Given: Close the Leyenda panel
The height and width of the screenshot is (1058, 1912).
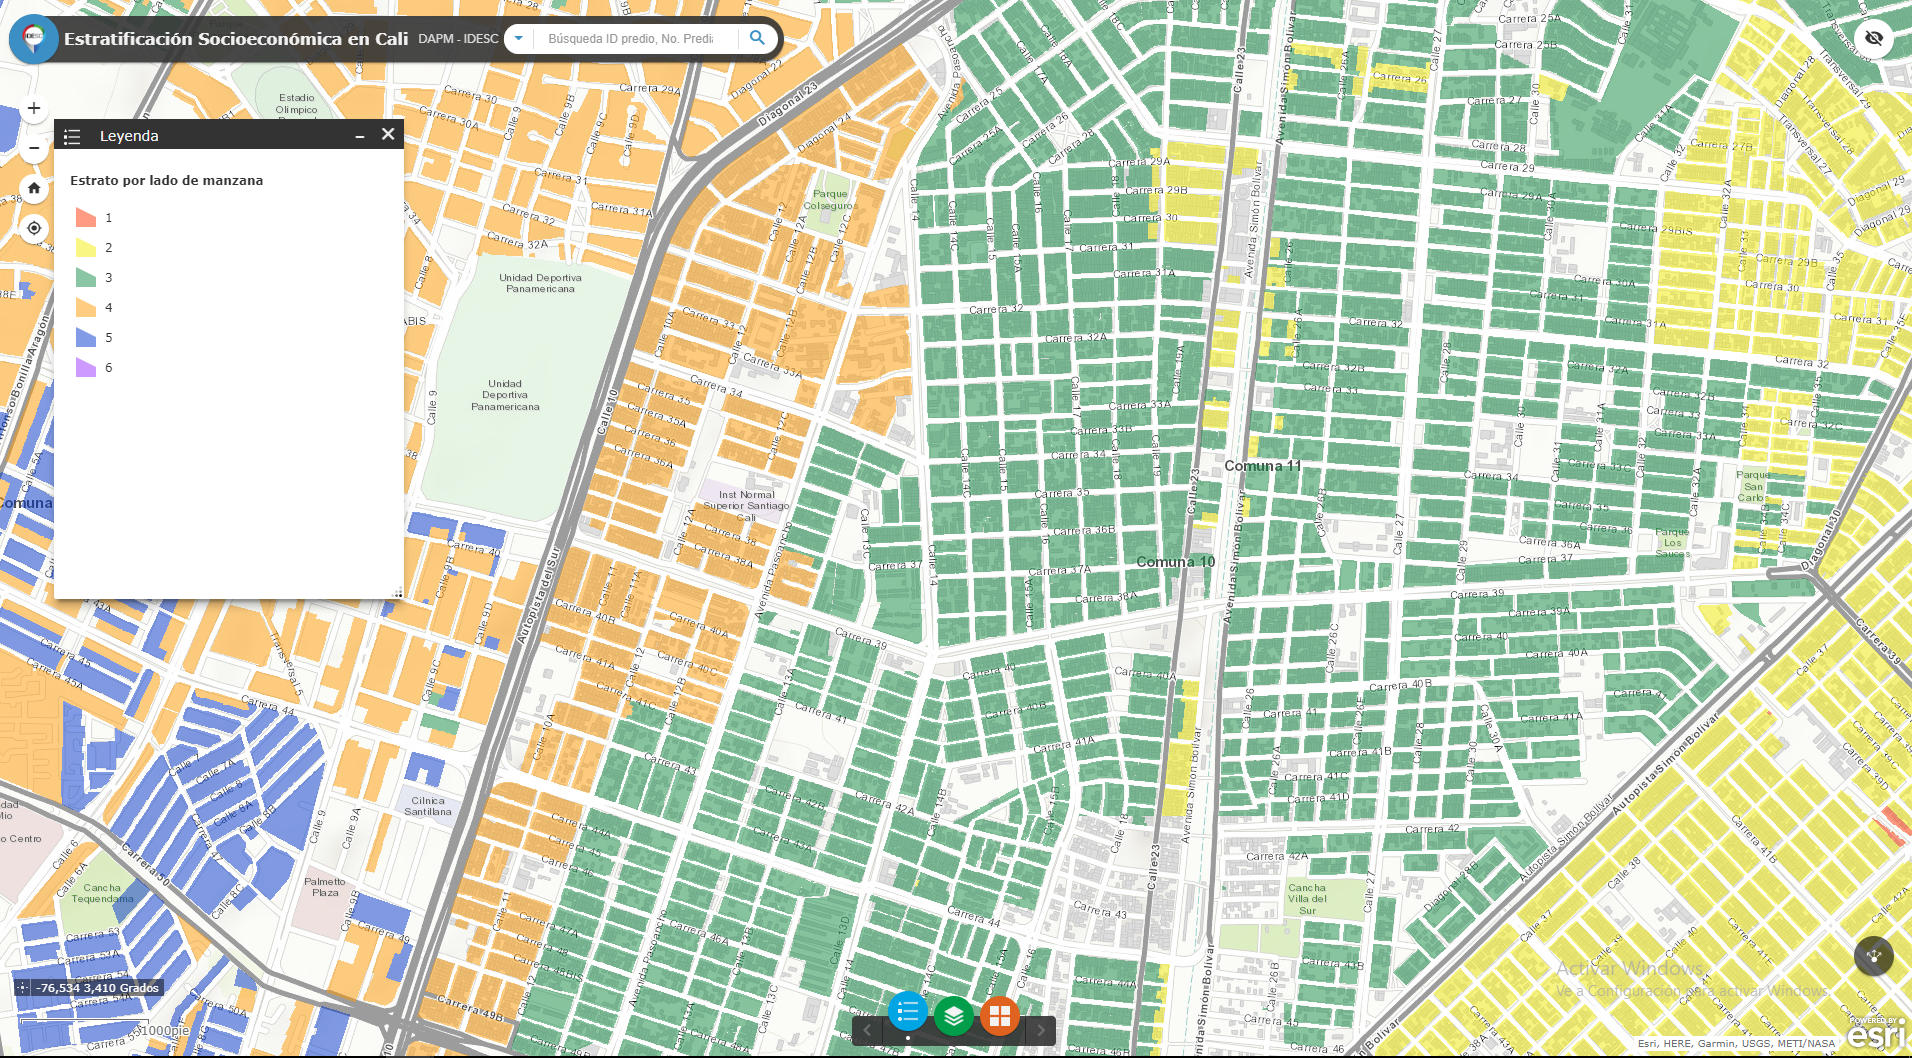Looking at the screenshot, I should tap(388, 135).
